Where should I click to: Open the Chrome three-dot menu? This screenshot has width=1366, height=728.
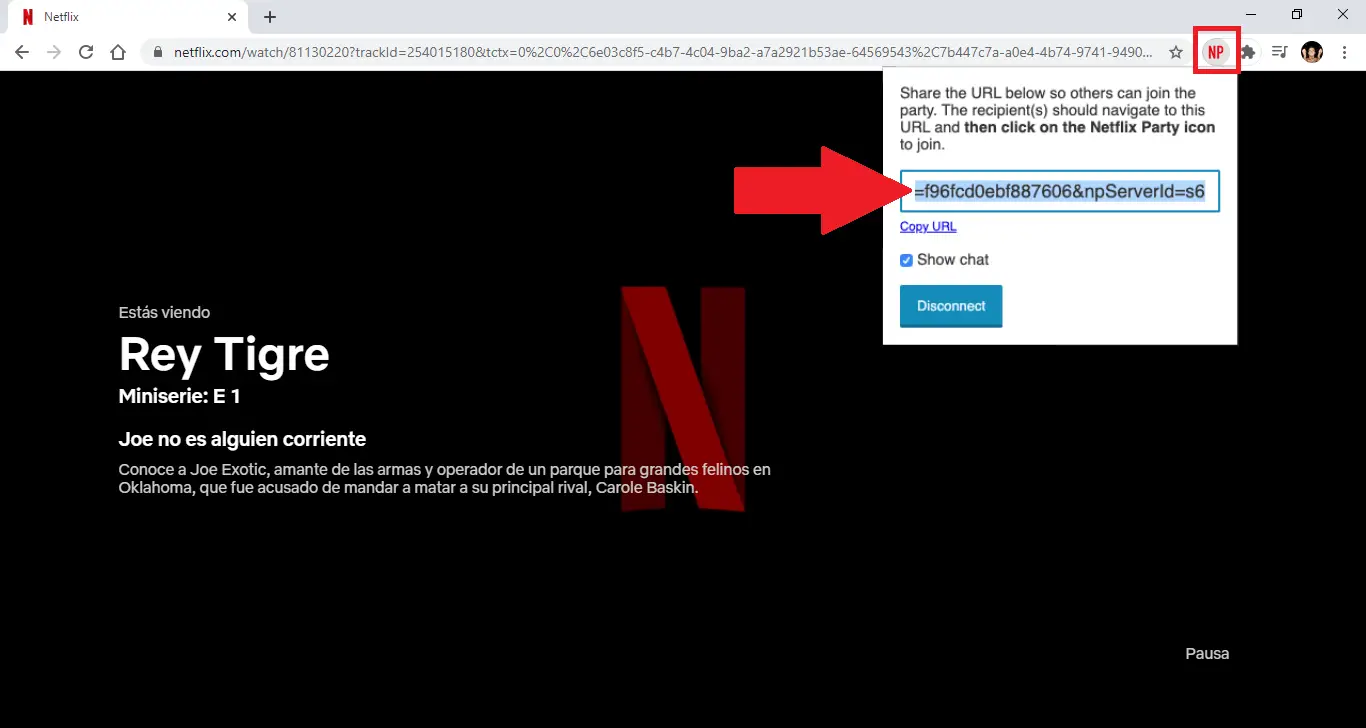(x=1344, y=52)
